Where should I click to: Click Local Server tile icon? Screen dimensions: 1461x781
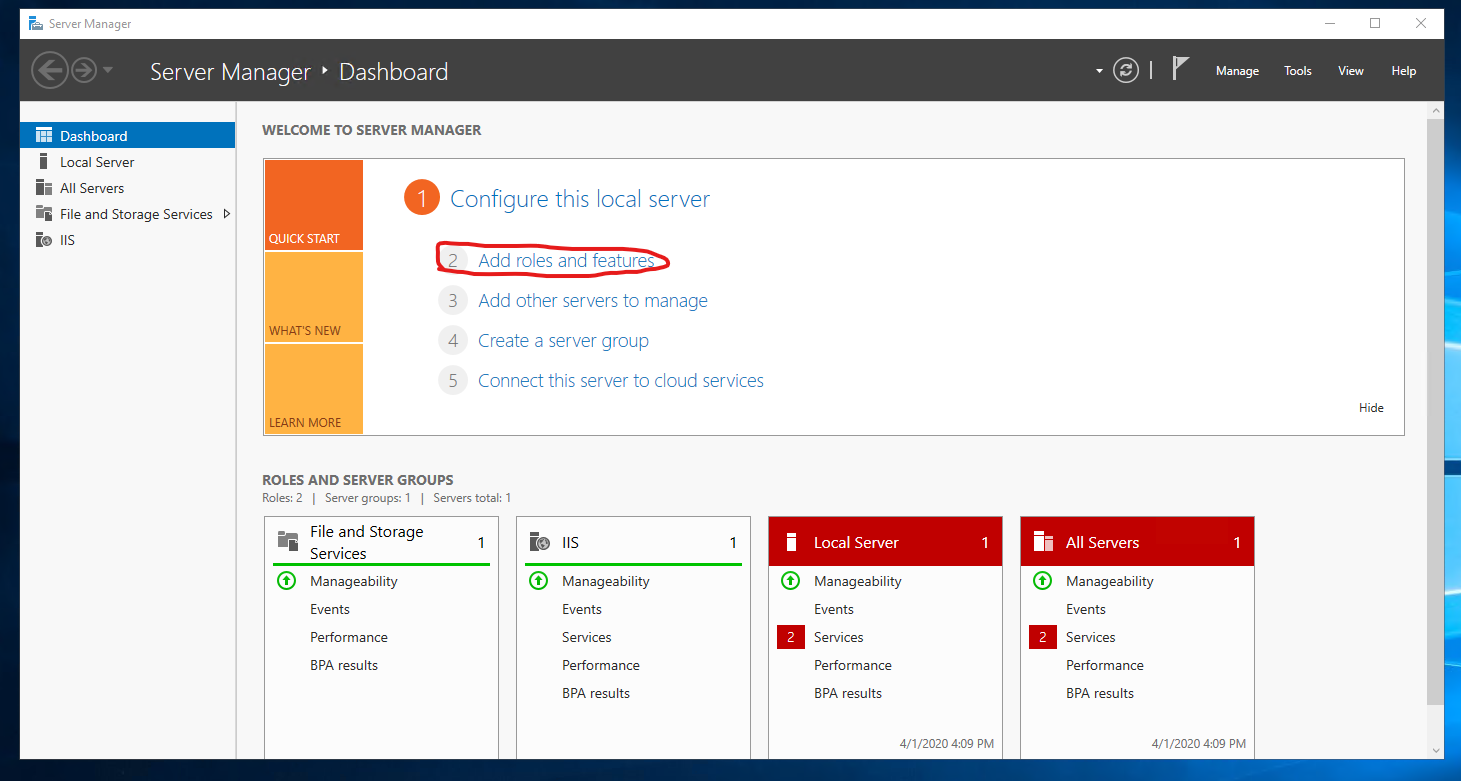coord(791,542)
